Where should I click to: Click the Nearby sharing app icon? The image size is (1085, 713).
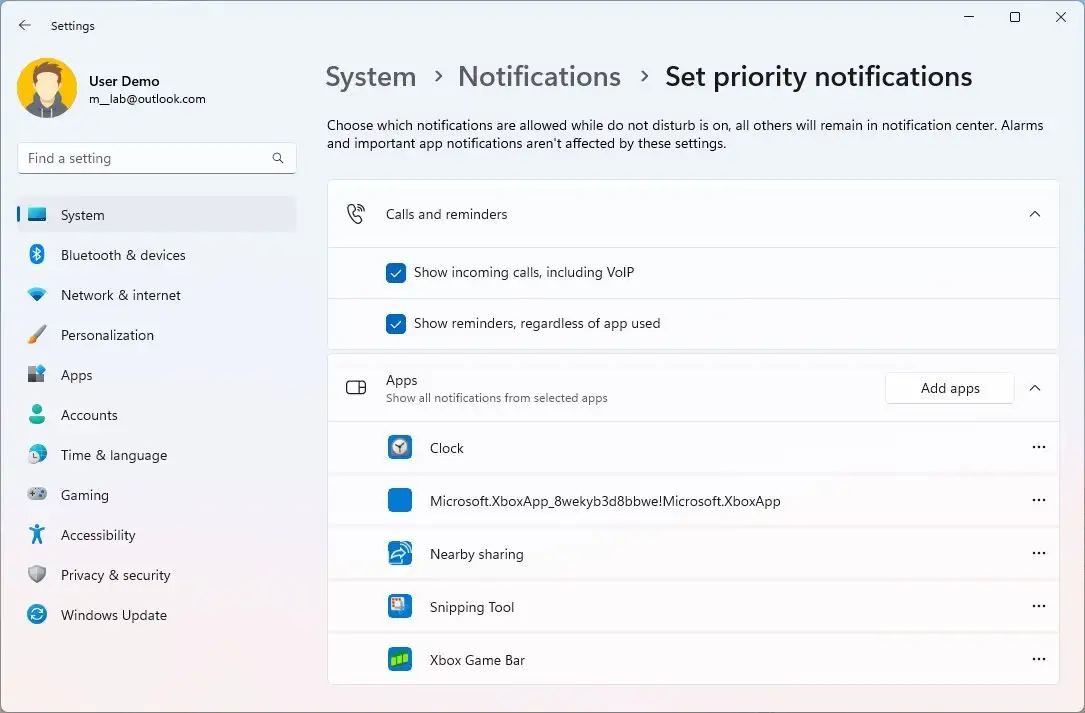pos(400,554)
